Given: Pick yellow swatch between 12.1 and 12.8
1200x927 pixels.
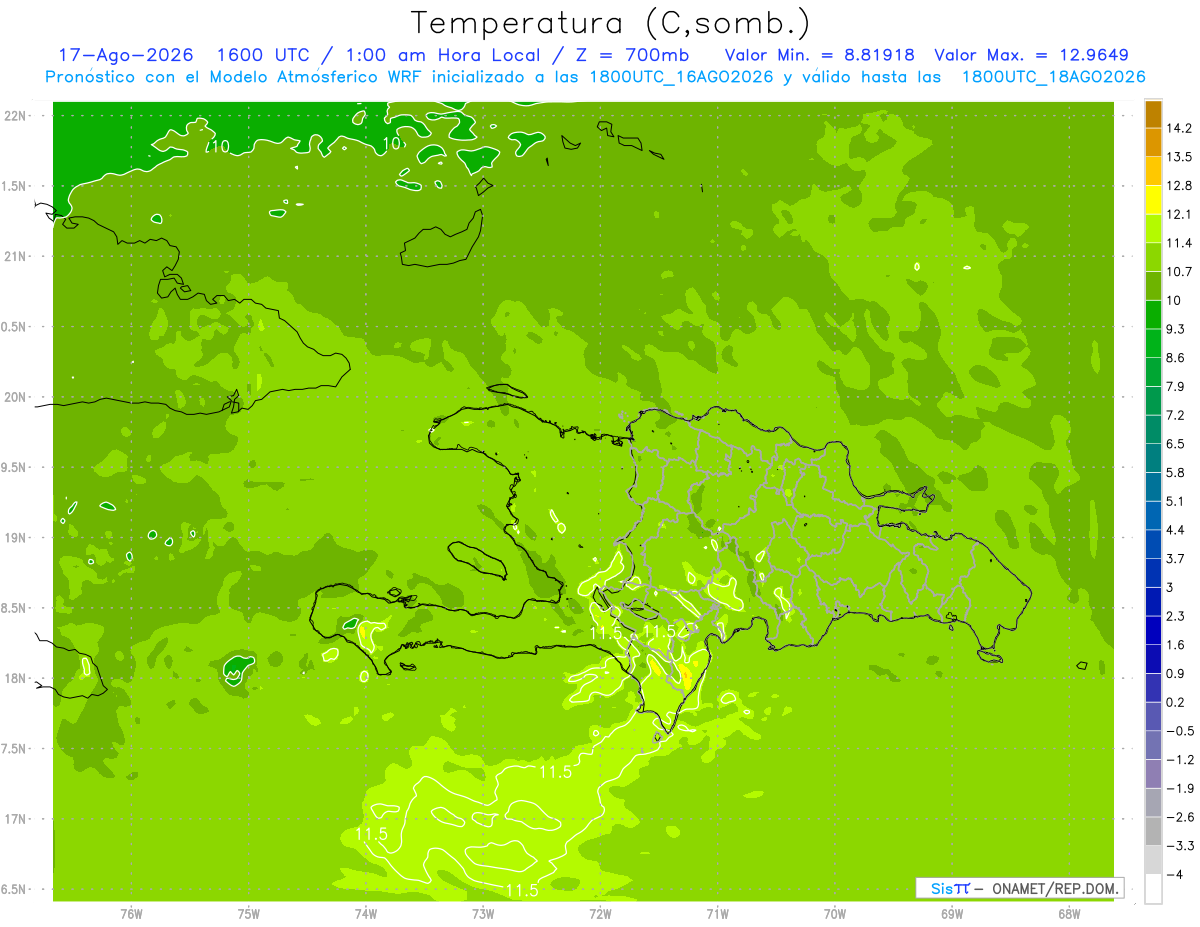Looking at the screenshot, I should (1153, 200).
